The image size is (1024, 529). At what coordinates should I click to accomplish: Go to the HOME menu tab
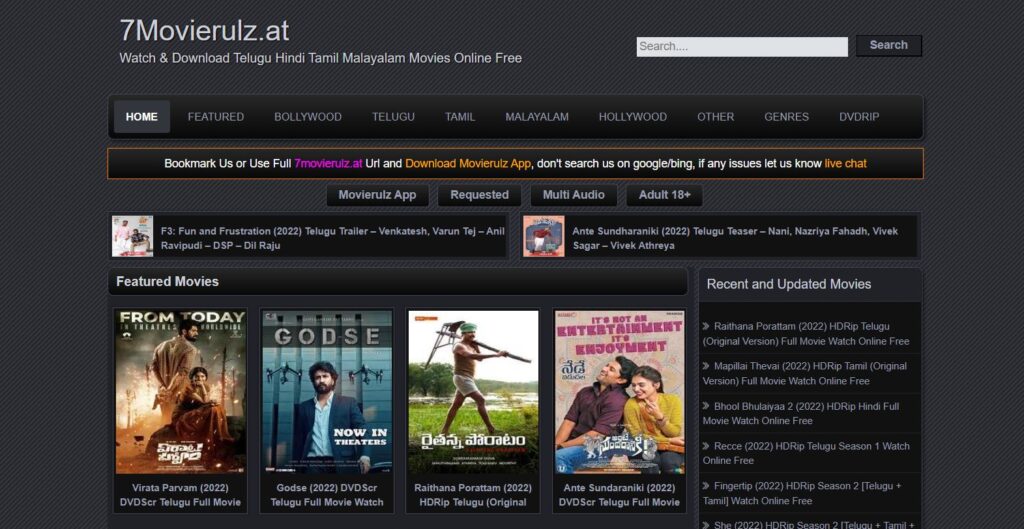click(x=141, y=117)
